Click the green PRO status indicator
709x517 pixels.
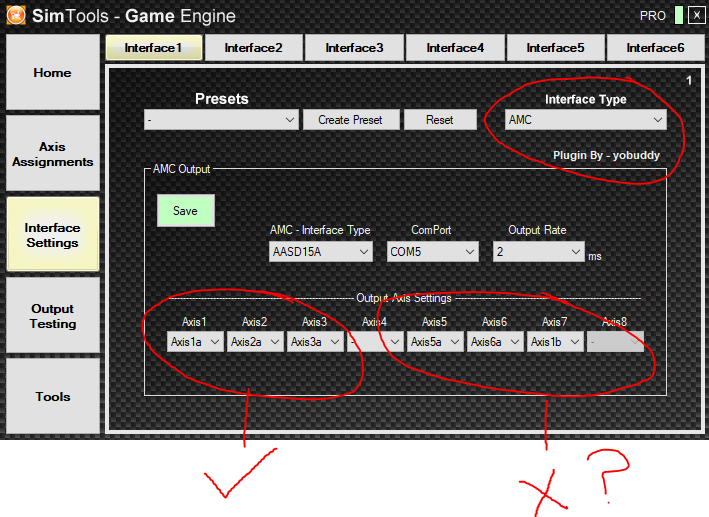click(679, 15)
